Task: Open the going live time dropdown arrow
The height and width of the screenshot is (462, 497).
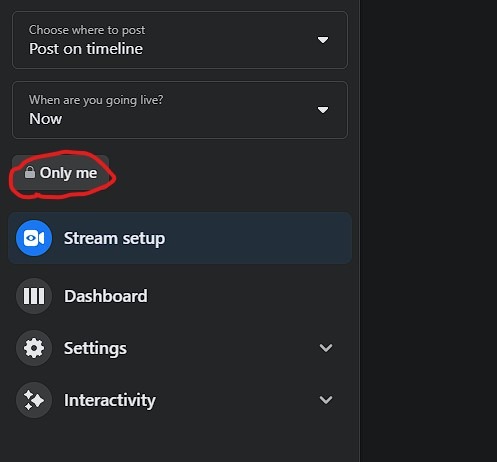Action: [323, 110]
